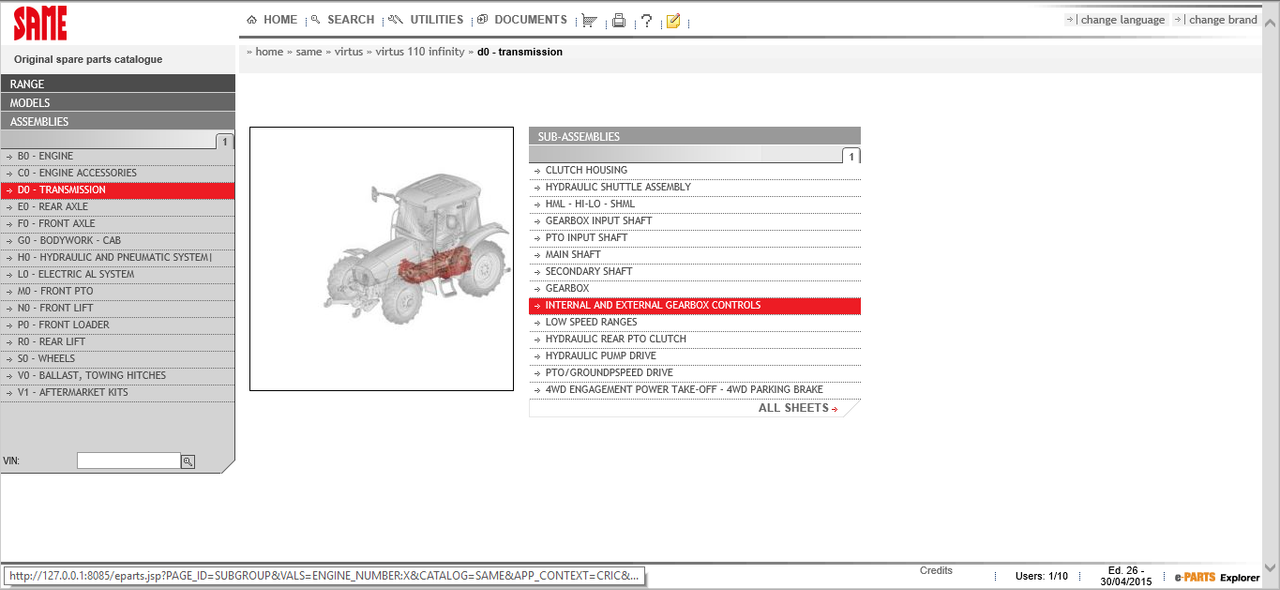Click change language link
The width and height of the screenshot is (1280, 590).
(1123, 20)
